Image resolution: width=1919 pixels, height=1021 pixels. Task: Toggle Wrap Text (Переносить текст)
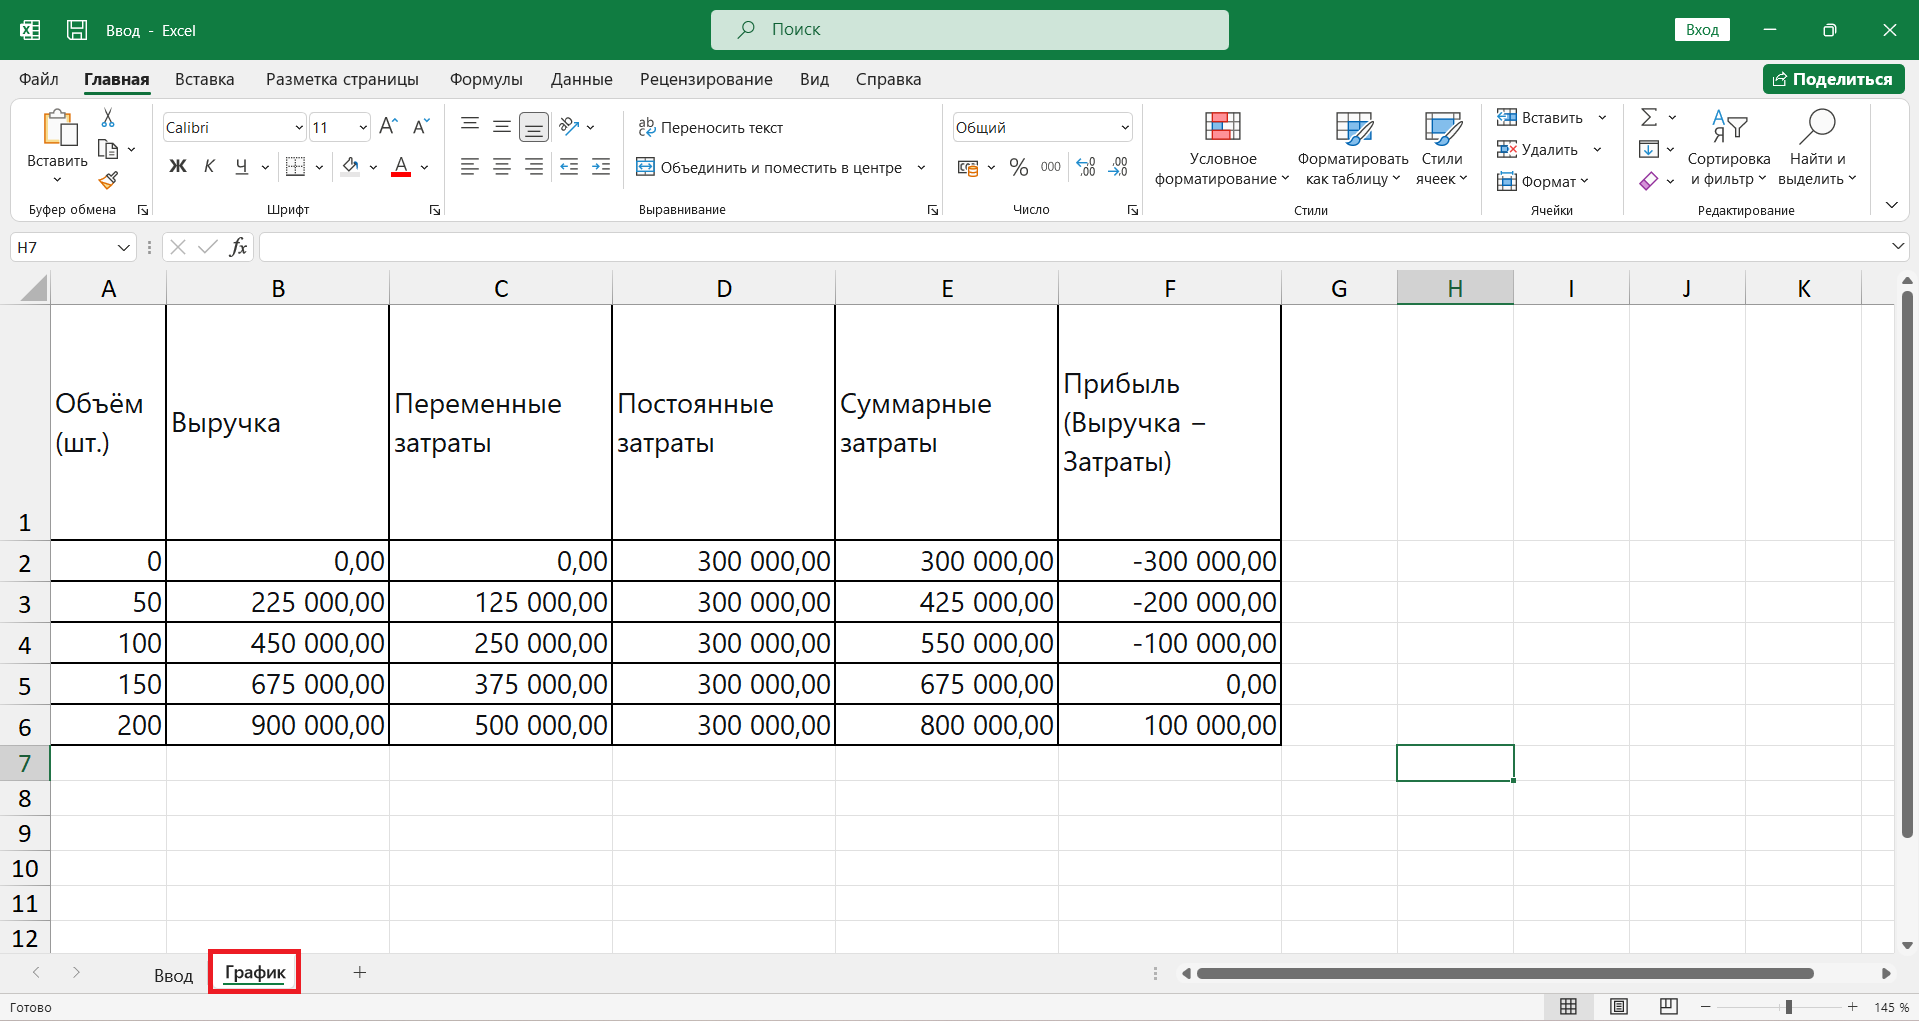tap(710, 127)
